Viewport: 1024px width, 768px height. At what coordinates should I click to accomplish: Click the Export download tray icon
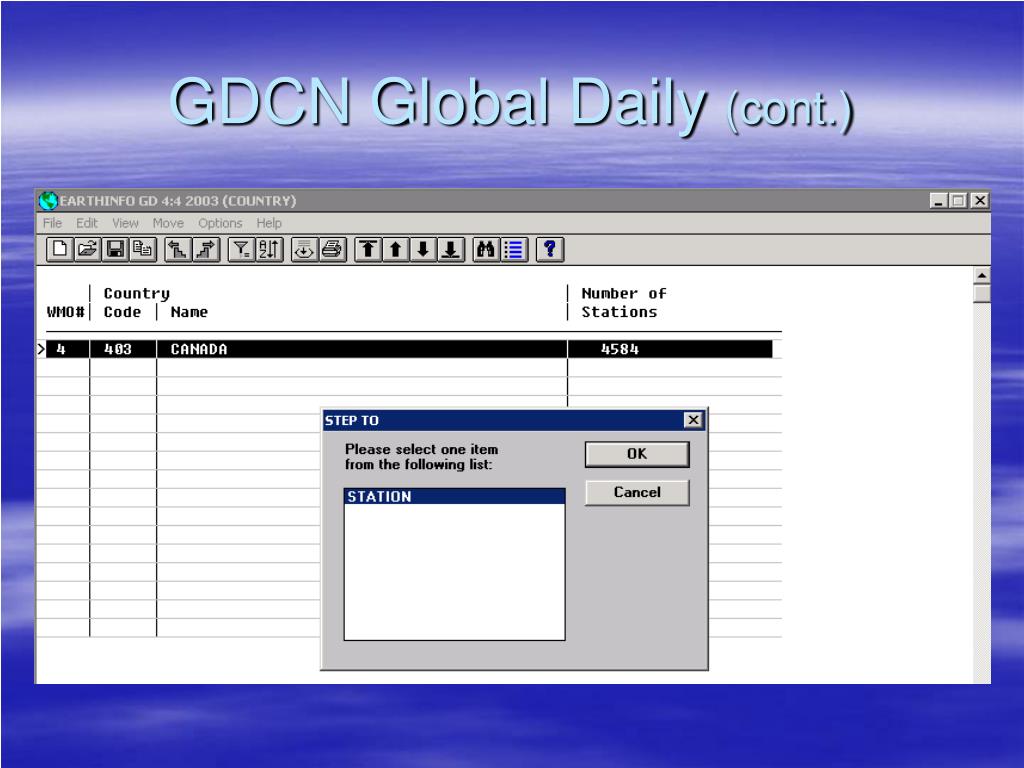[x=304, y=249]
